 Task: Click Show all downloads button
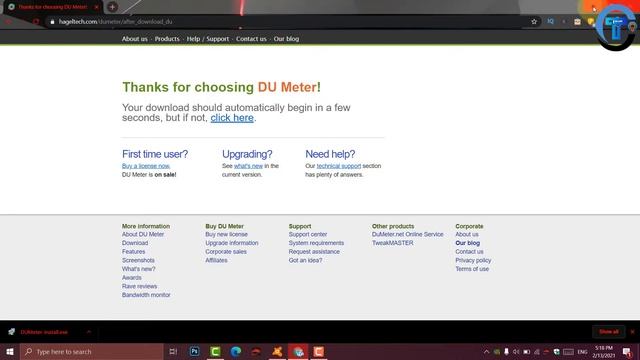[x=608, y=332]
